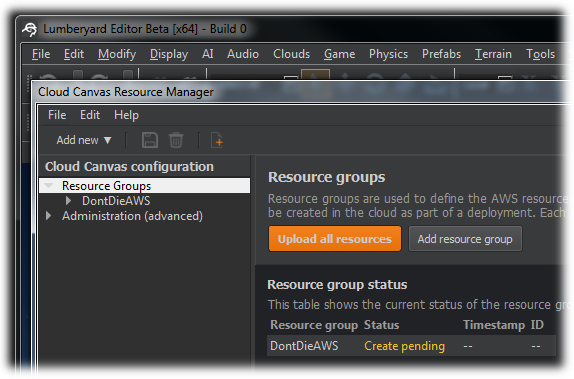Open the Add new dropdown
This screenshot has height=379, width=574.
point(83,140)
